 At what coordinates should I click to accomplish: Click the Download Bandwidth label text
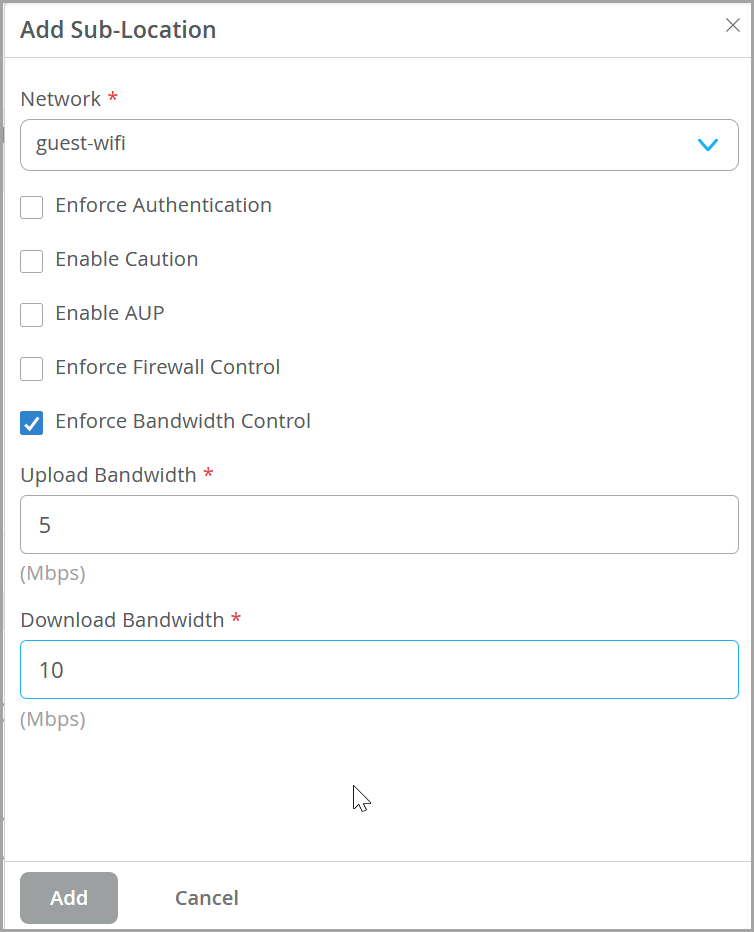[x=122, y=620]
